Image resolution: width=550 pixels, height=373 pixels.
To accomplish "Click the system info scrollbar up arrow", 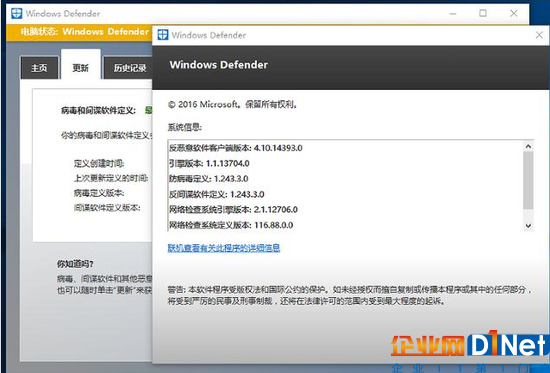I will pyautogui.click(x=528, y=146).
